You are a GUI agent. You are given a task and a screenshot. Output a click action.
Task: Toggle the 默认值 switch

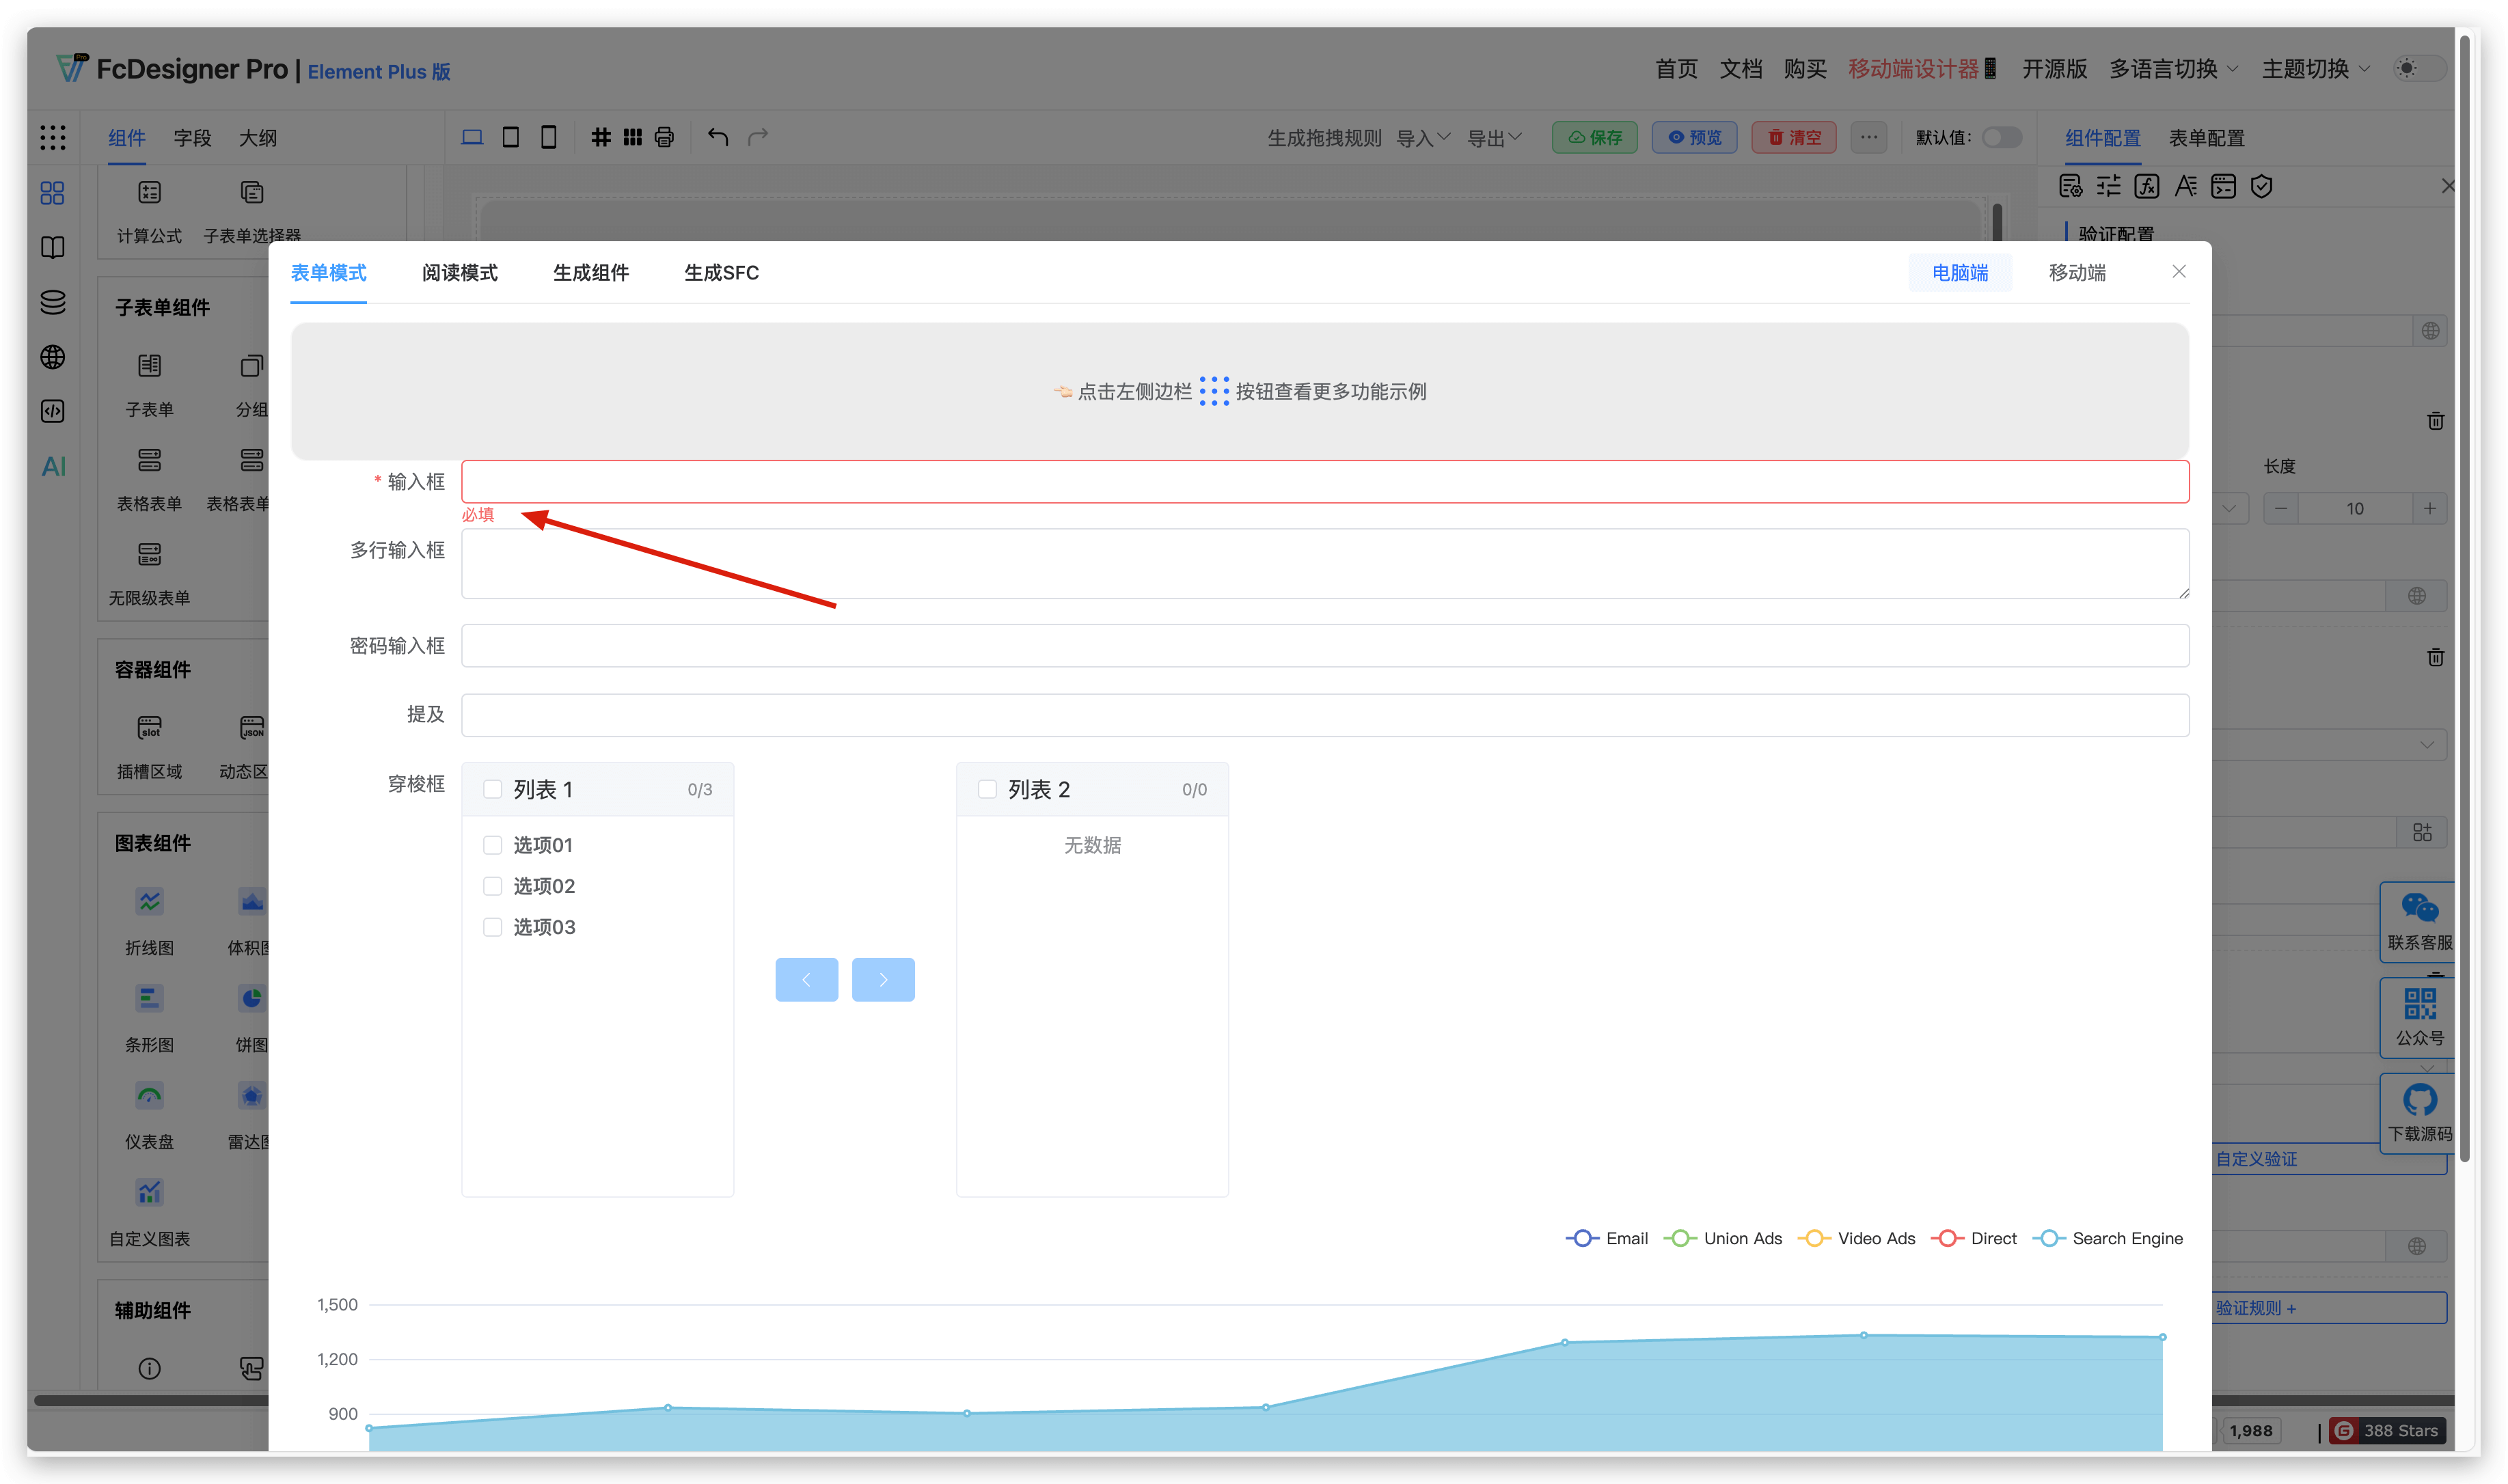tap(2001, 138)
